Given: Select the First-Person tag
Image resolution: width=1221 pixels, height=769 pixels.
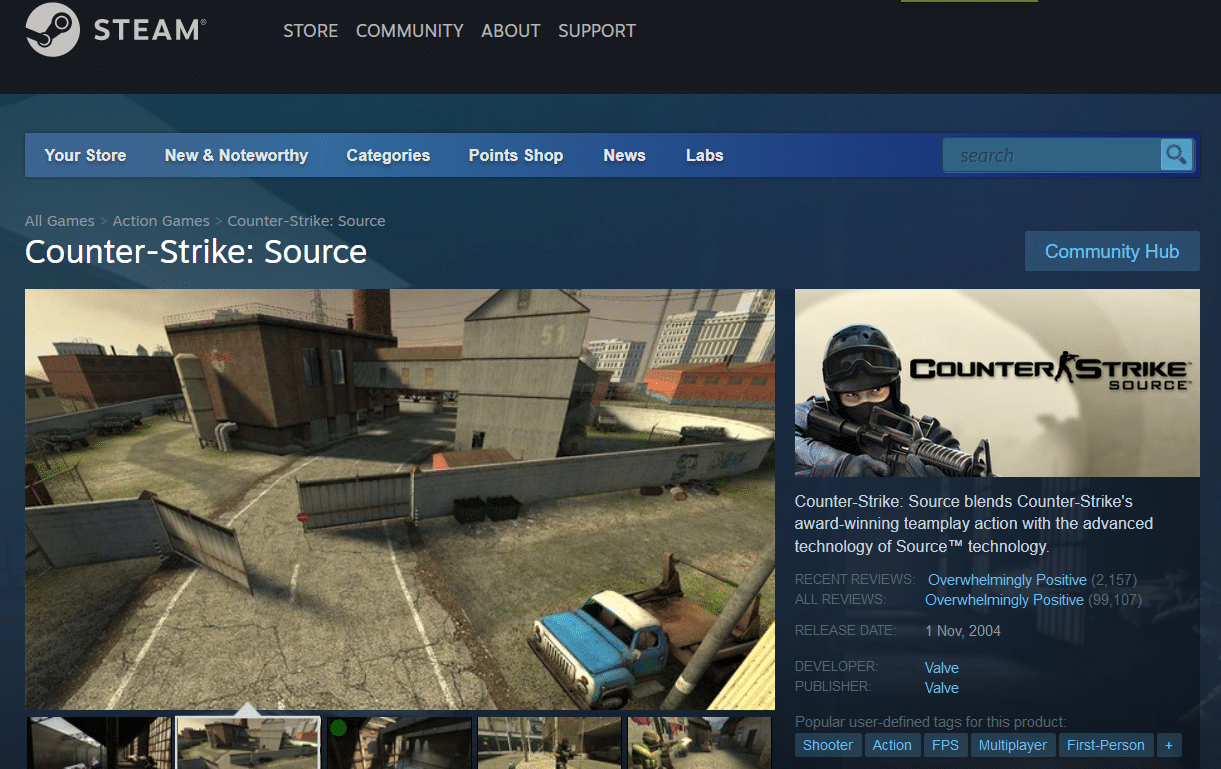Looking at the screenshot, I should (1106, 745).
